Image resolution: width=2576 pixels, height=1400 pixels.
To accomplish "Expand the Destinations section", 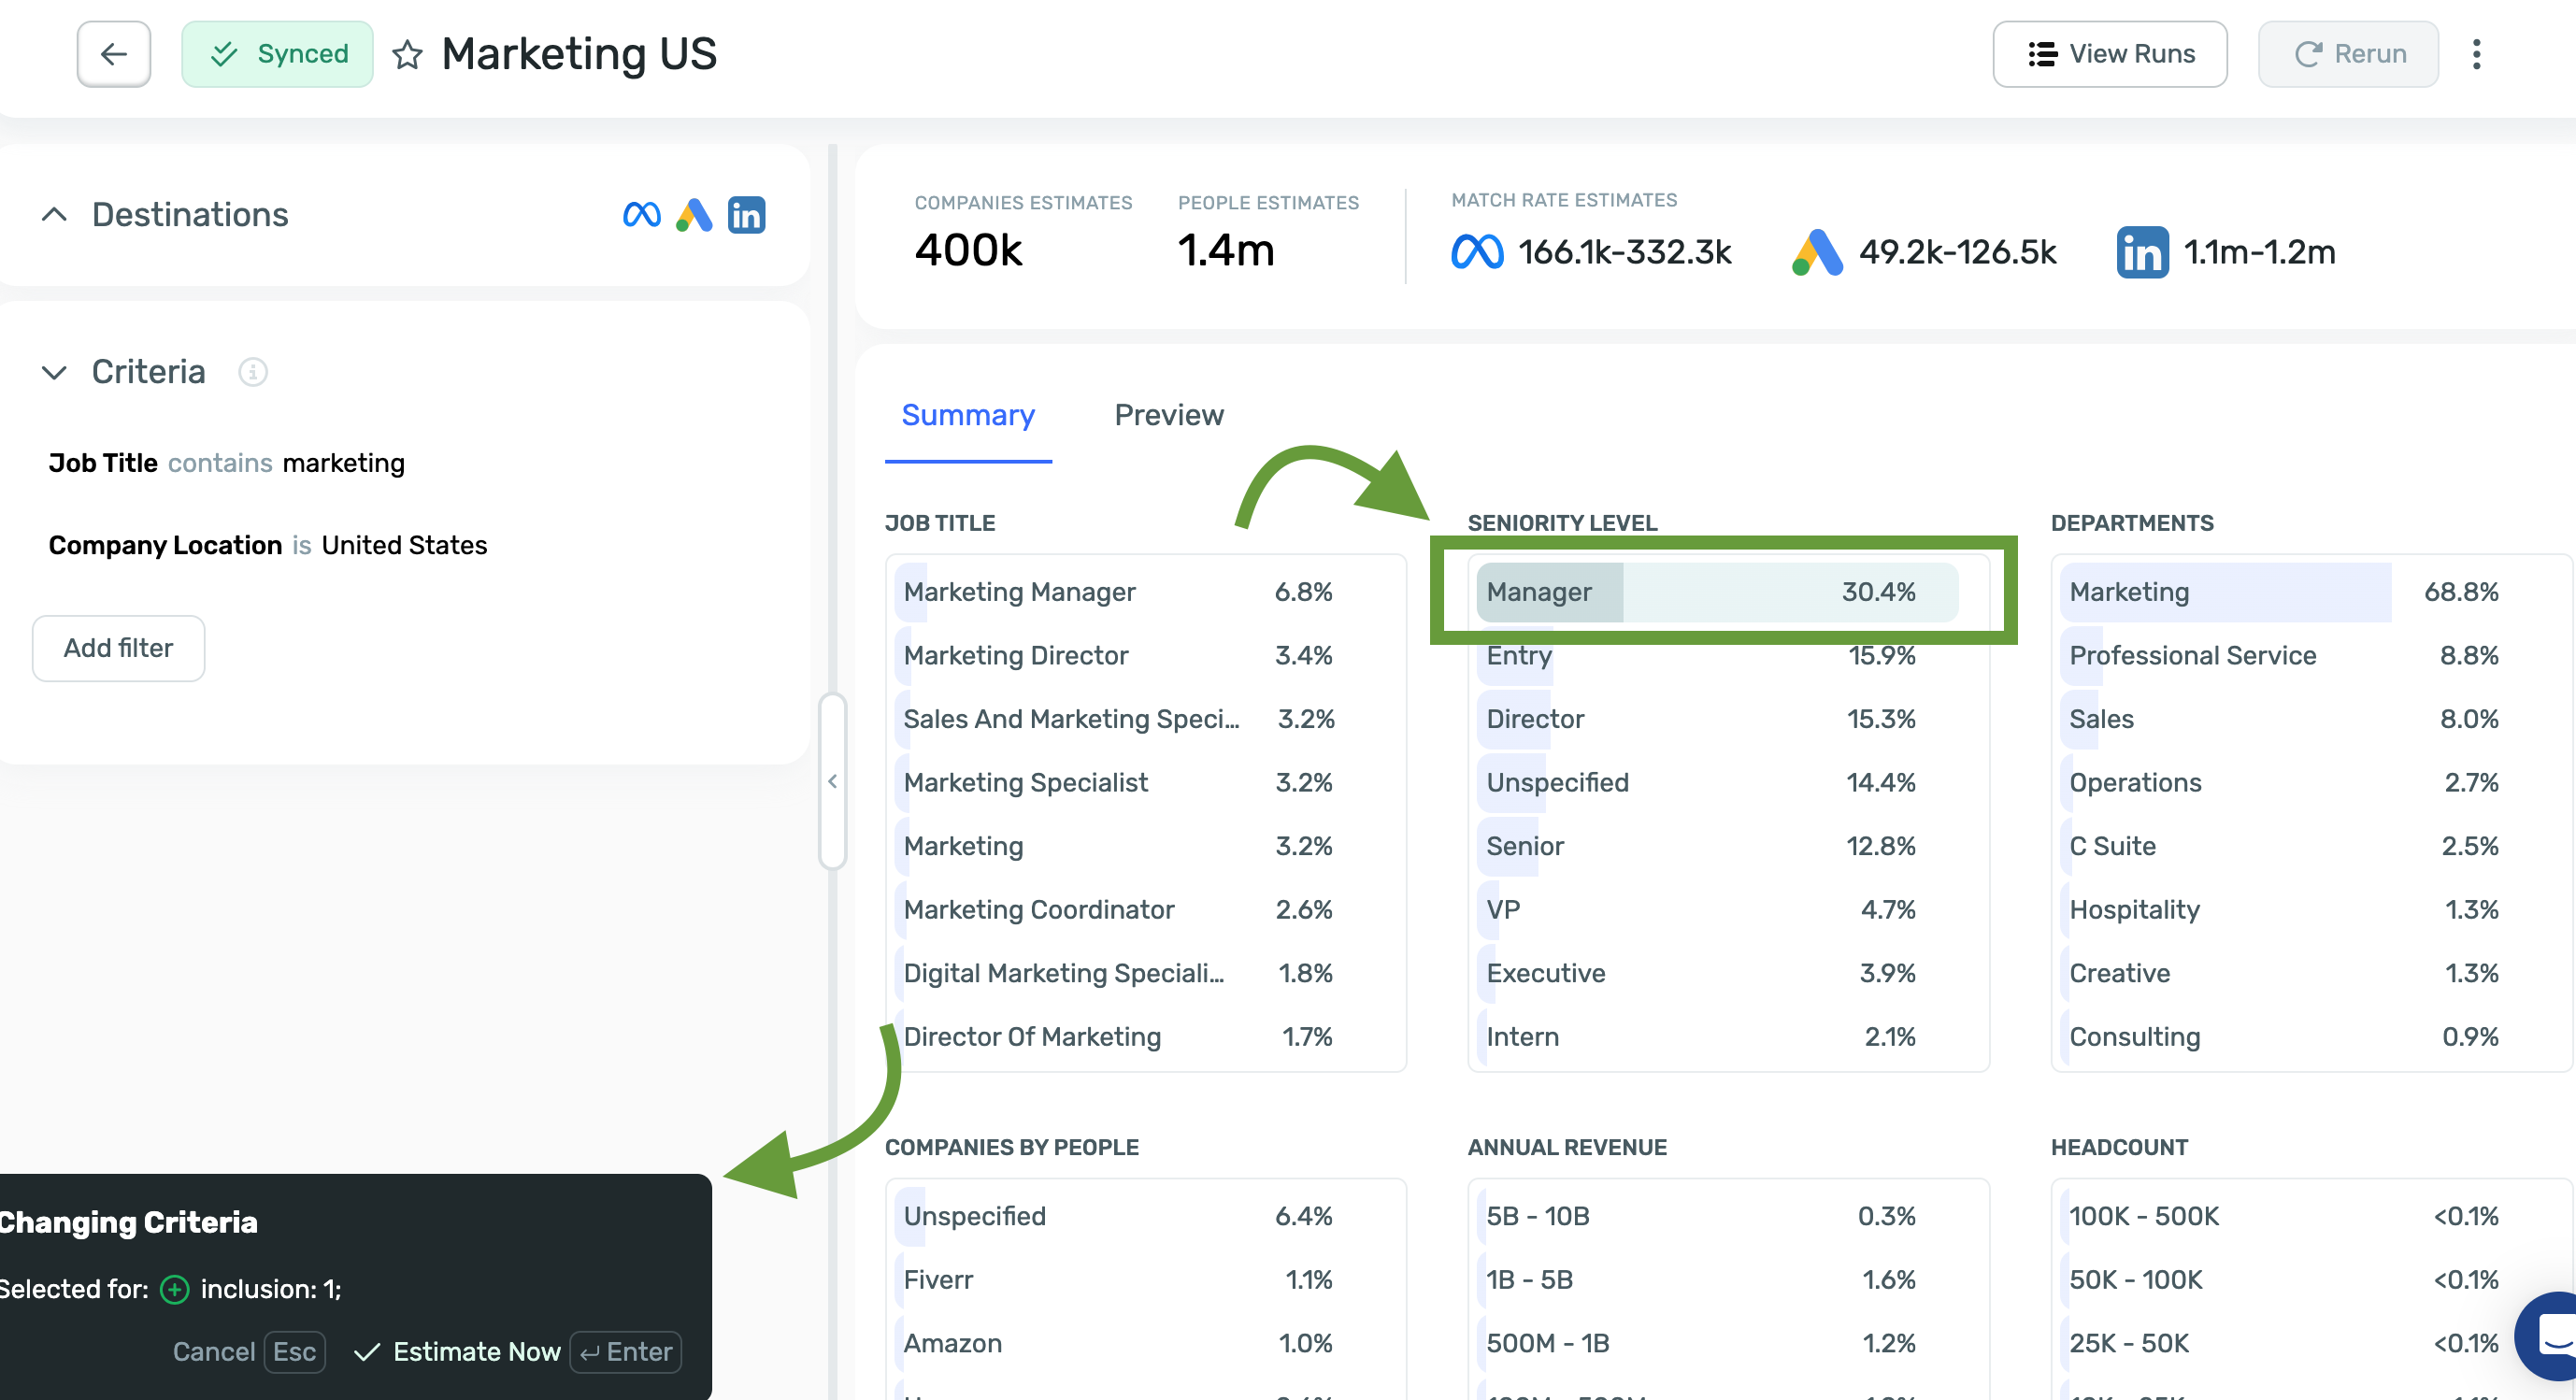I will pos(54,215).
